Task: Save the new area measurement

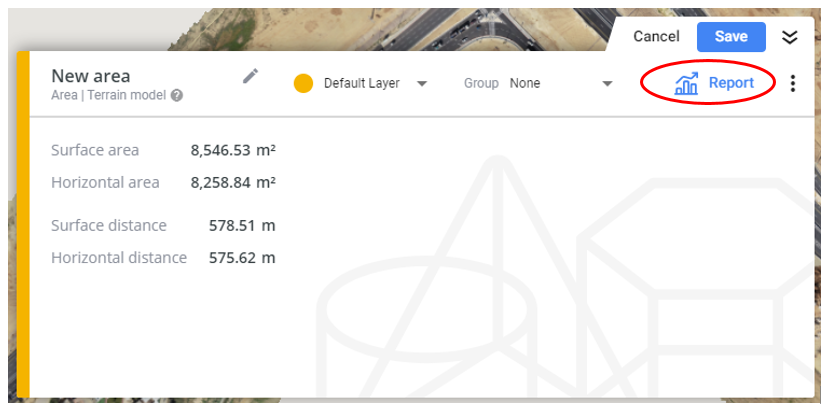Action: (731, 36)
